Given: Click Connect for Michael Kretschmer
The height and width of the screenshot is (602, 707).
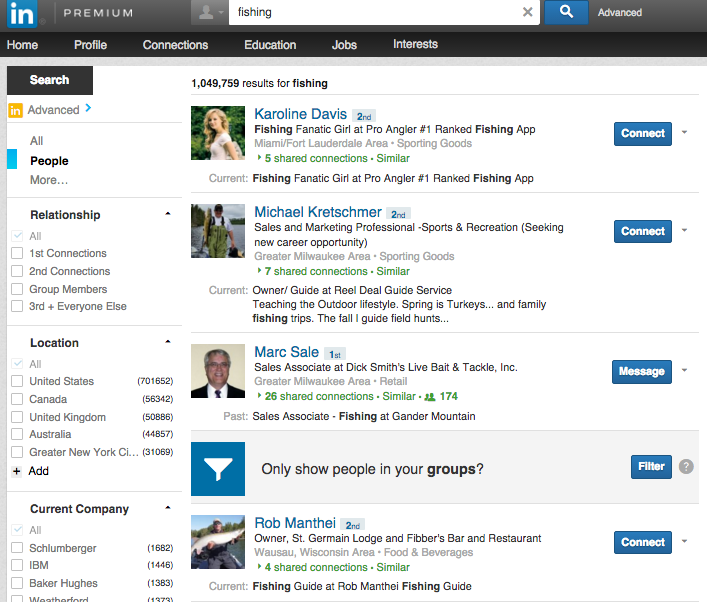Looking at the screenshot, I should 643,231.
